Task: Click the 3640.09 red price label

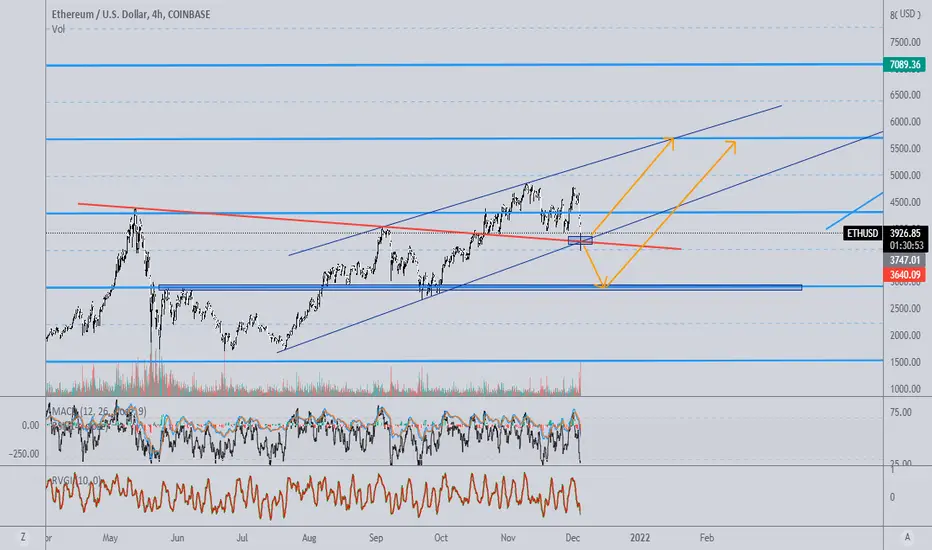Action: pos(905,274)
